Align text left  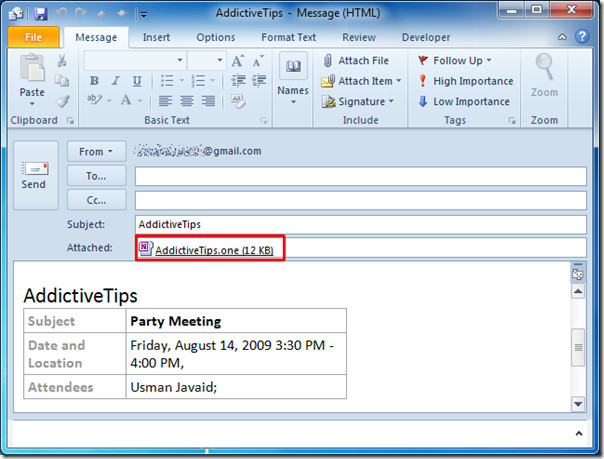click(x=165, y=101)
